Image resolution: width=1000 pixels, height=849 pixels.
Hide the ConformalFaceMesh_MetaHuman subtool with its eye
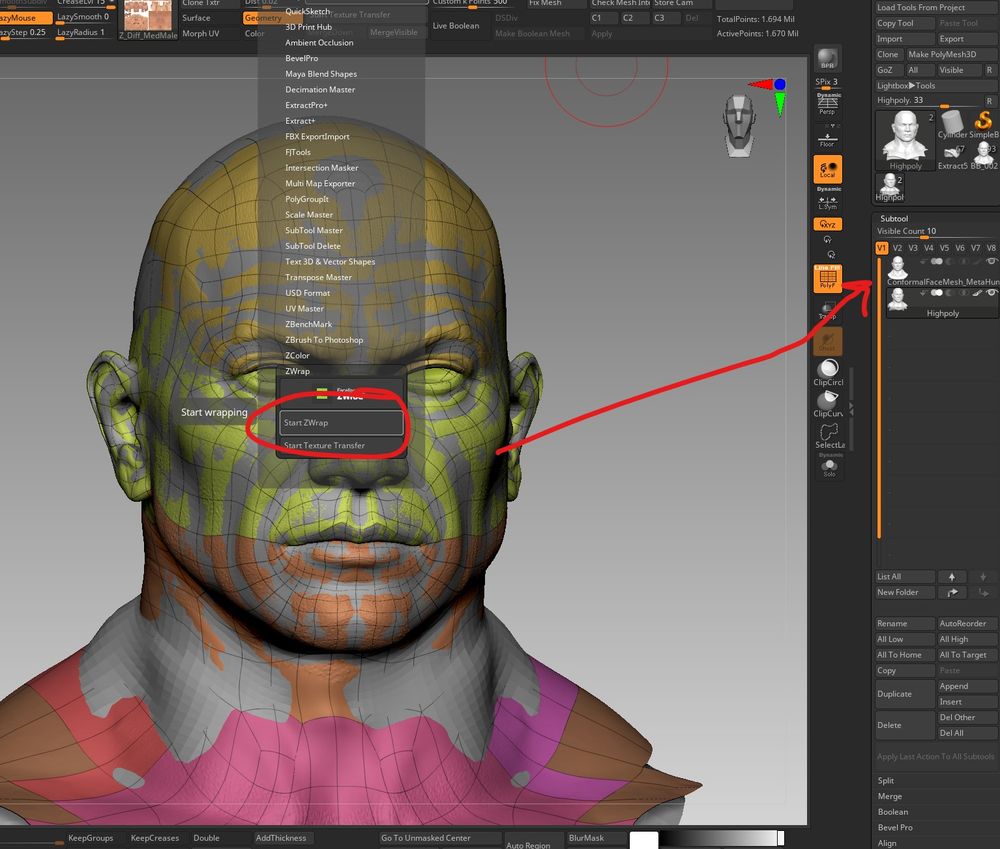[x=991, y=262]
